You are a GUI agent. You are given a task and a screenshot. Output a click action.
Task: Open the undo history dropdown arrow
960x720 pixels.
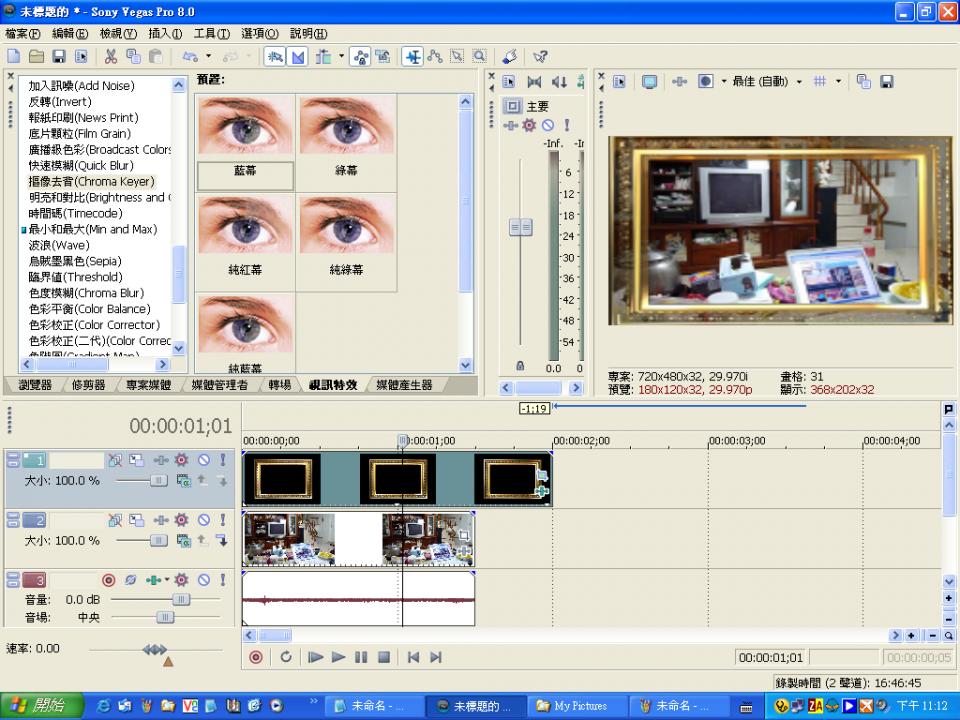[x=207, y=57]
